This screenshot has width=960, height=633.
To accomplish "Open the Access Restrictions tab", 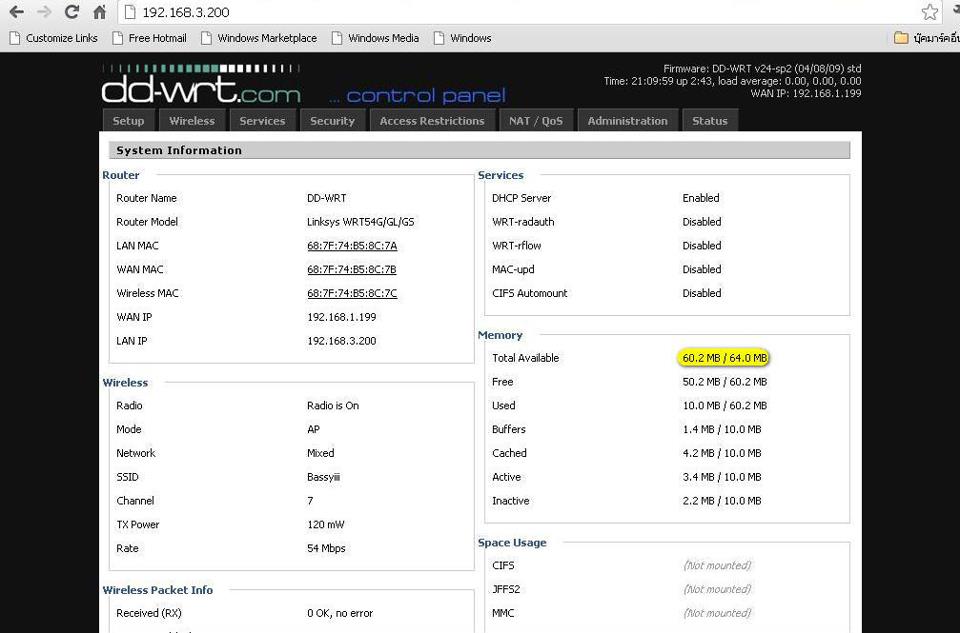I will pos(432,121).
